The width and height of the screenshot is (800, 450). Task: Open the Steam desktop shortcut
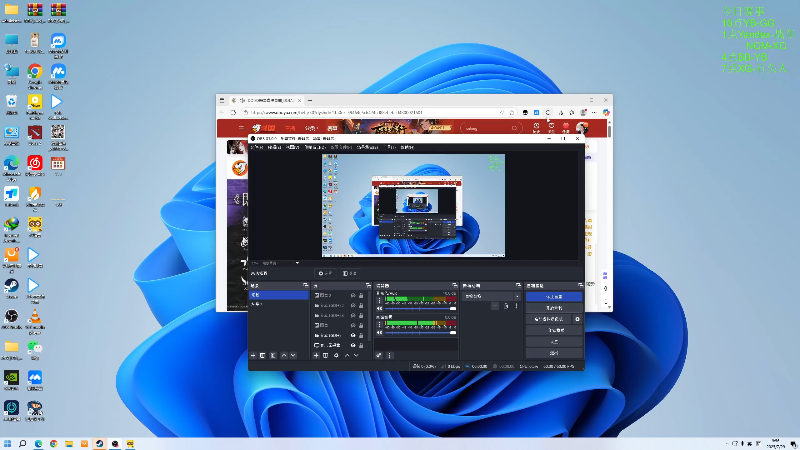point(11,289)
